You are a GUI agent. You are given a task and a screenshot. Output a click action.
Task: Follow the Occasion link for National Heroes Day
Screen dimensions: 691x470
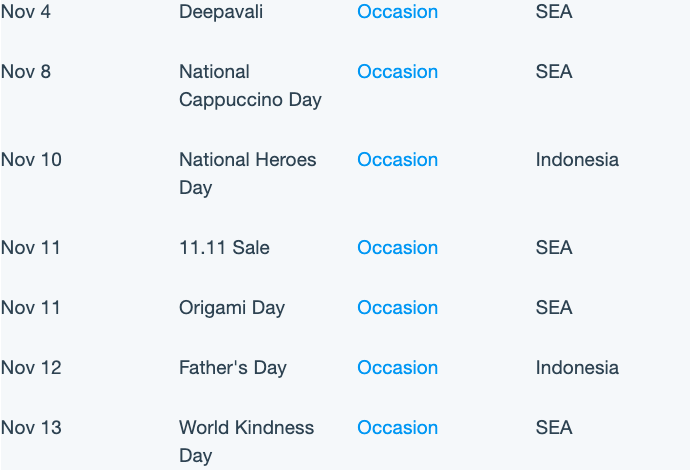398,159
